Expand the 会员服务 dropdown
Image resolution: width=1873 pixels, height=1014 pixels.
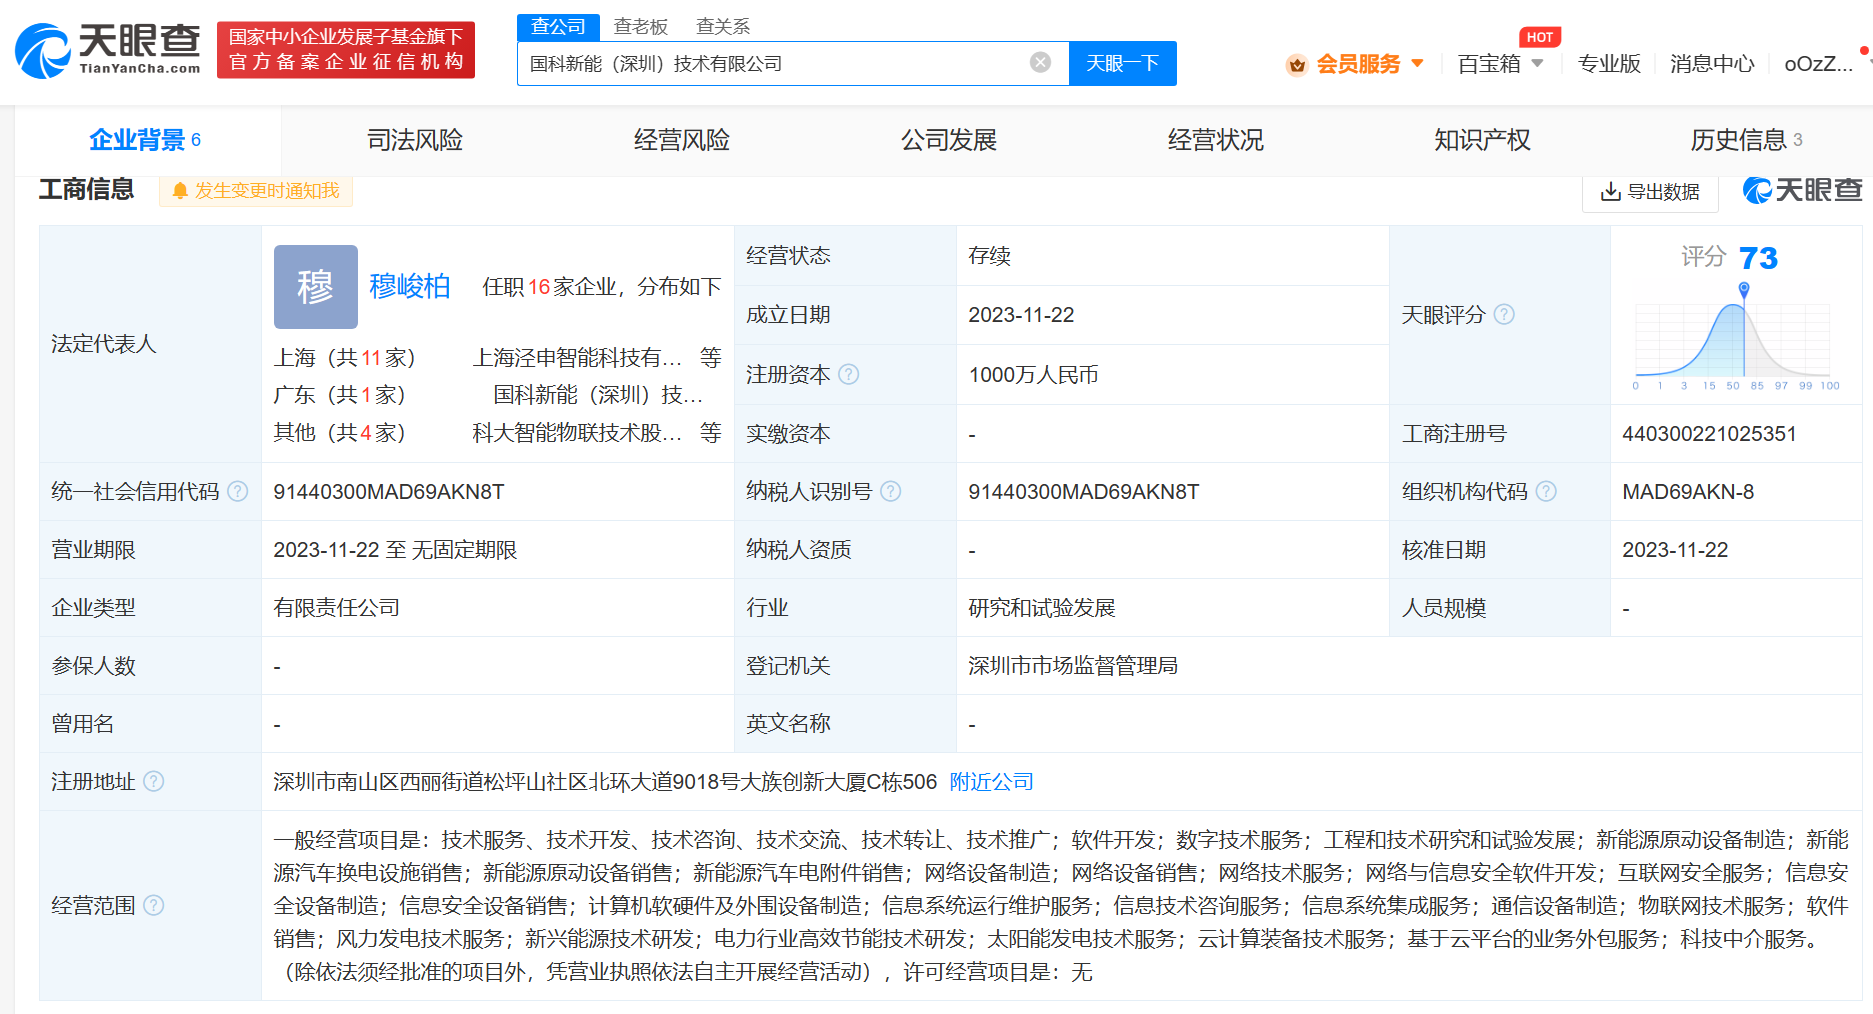point(1356,64)
